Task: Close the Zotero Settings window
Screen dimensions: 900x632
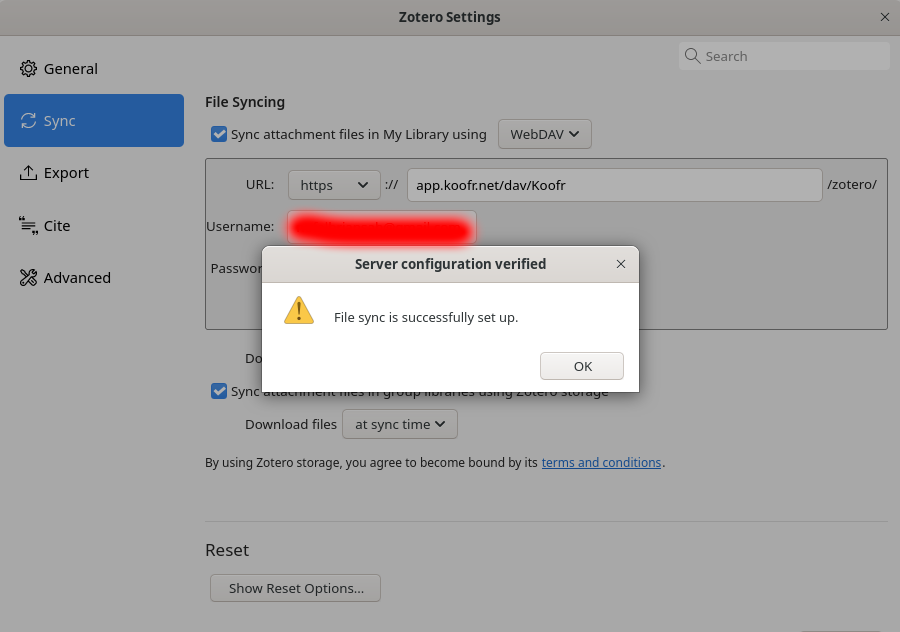Action: coord(885,17)
